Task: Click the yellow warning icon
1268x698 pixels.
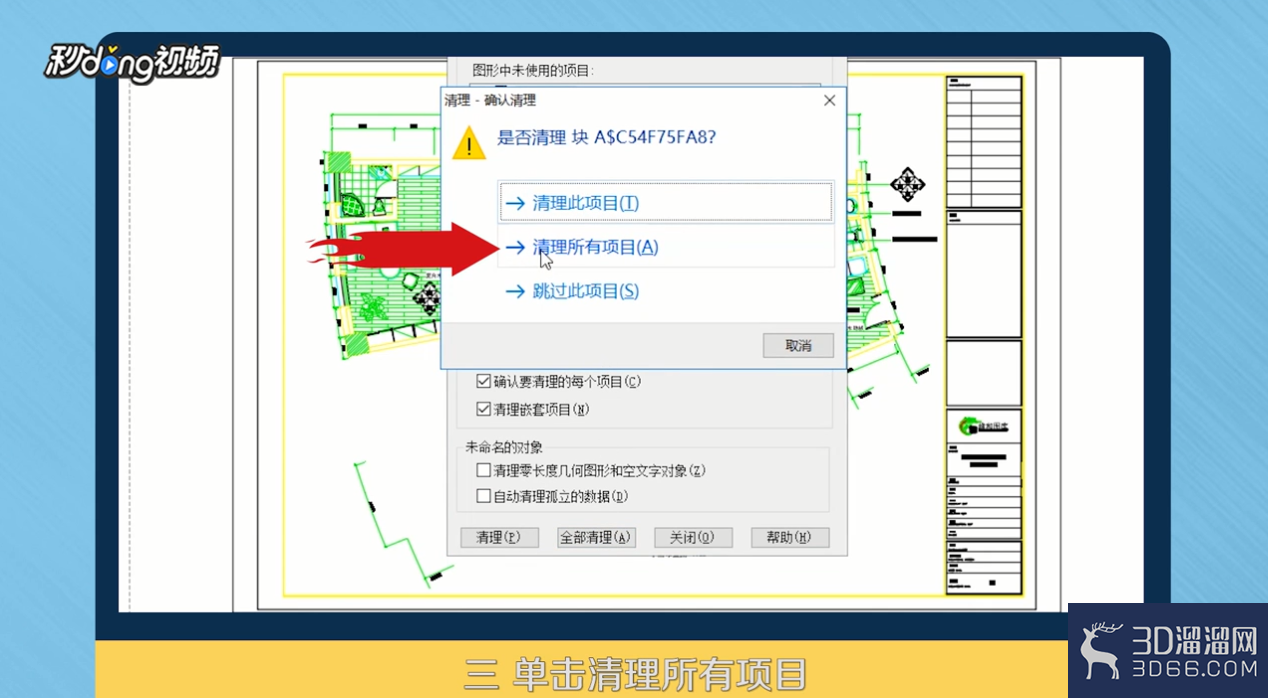Action: tap(469, 143)
